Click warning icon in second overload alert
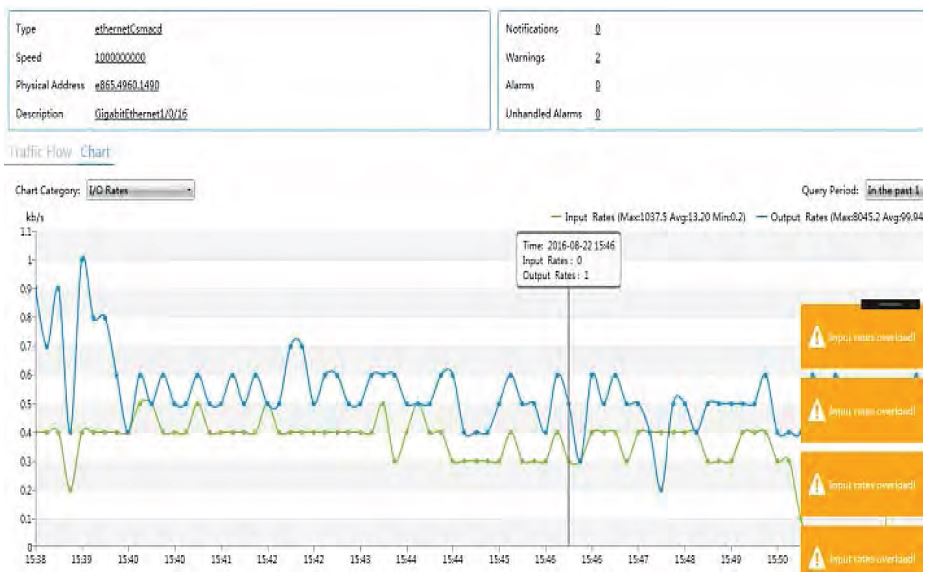929x579 pixels. [815, 411]
